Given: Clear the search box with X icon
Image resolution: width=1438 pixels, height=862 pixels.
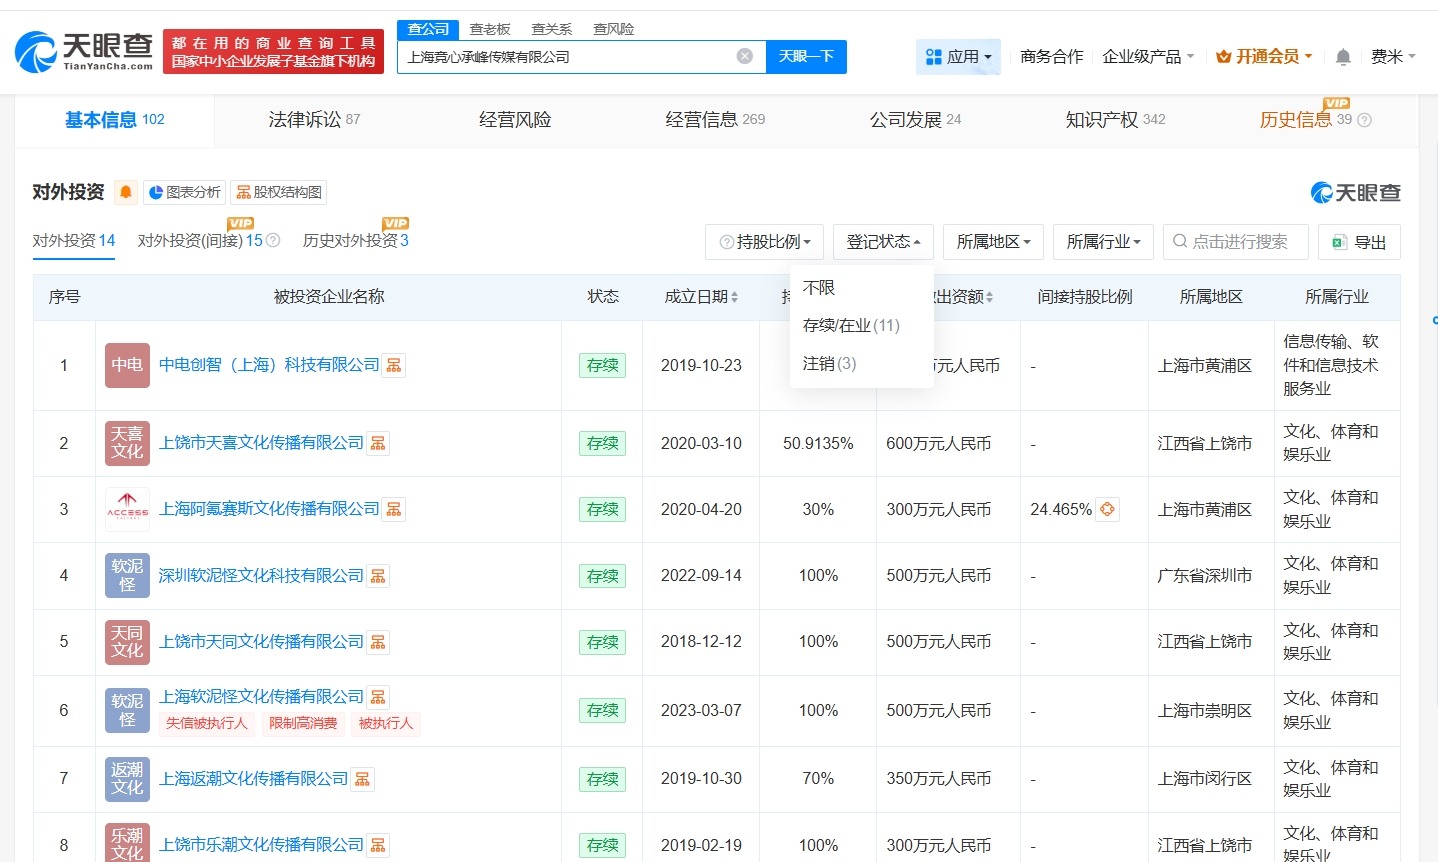Looking at the screenshot, I should click(744, 56).
